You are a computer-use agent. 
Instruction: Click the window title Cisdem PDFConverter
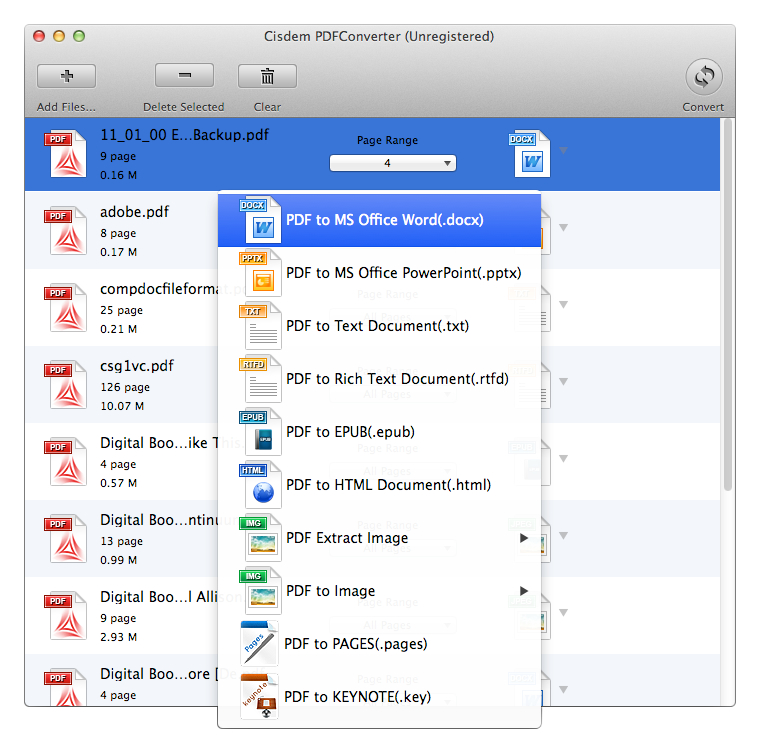click(379, 36)
